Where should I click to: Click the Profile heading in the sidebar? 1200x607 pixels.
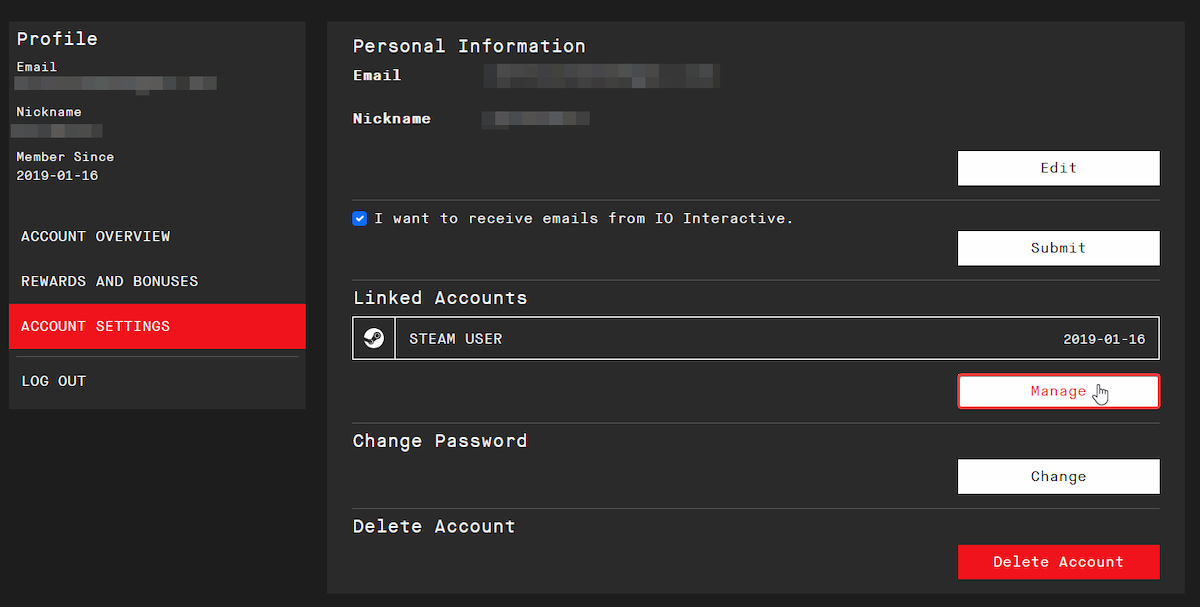point(57,39)
